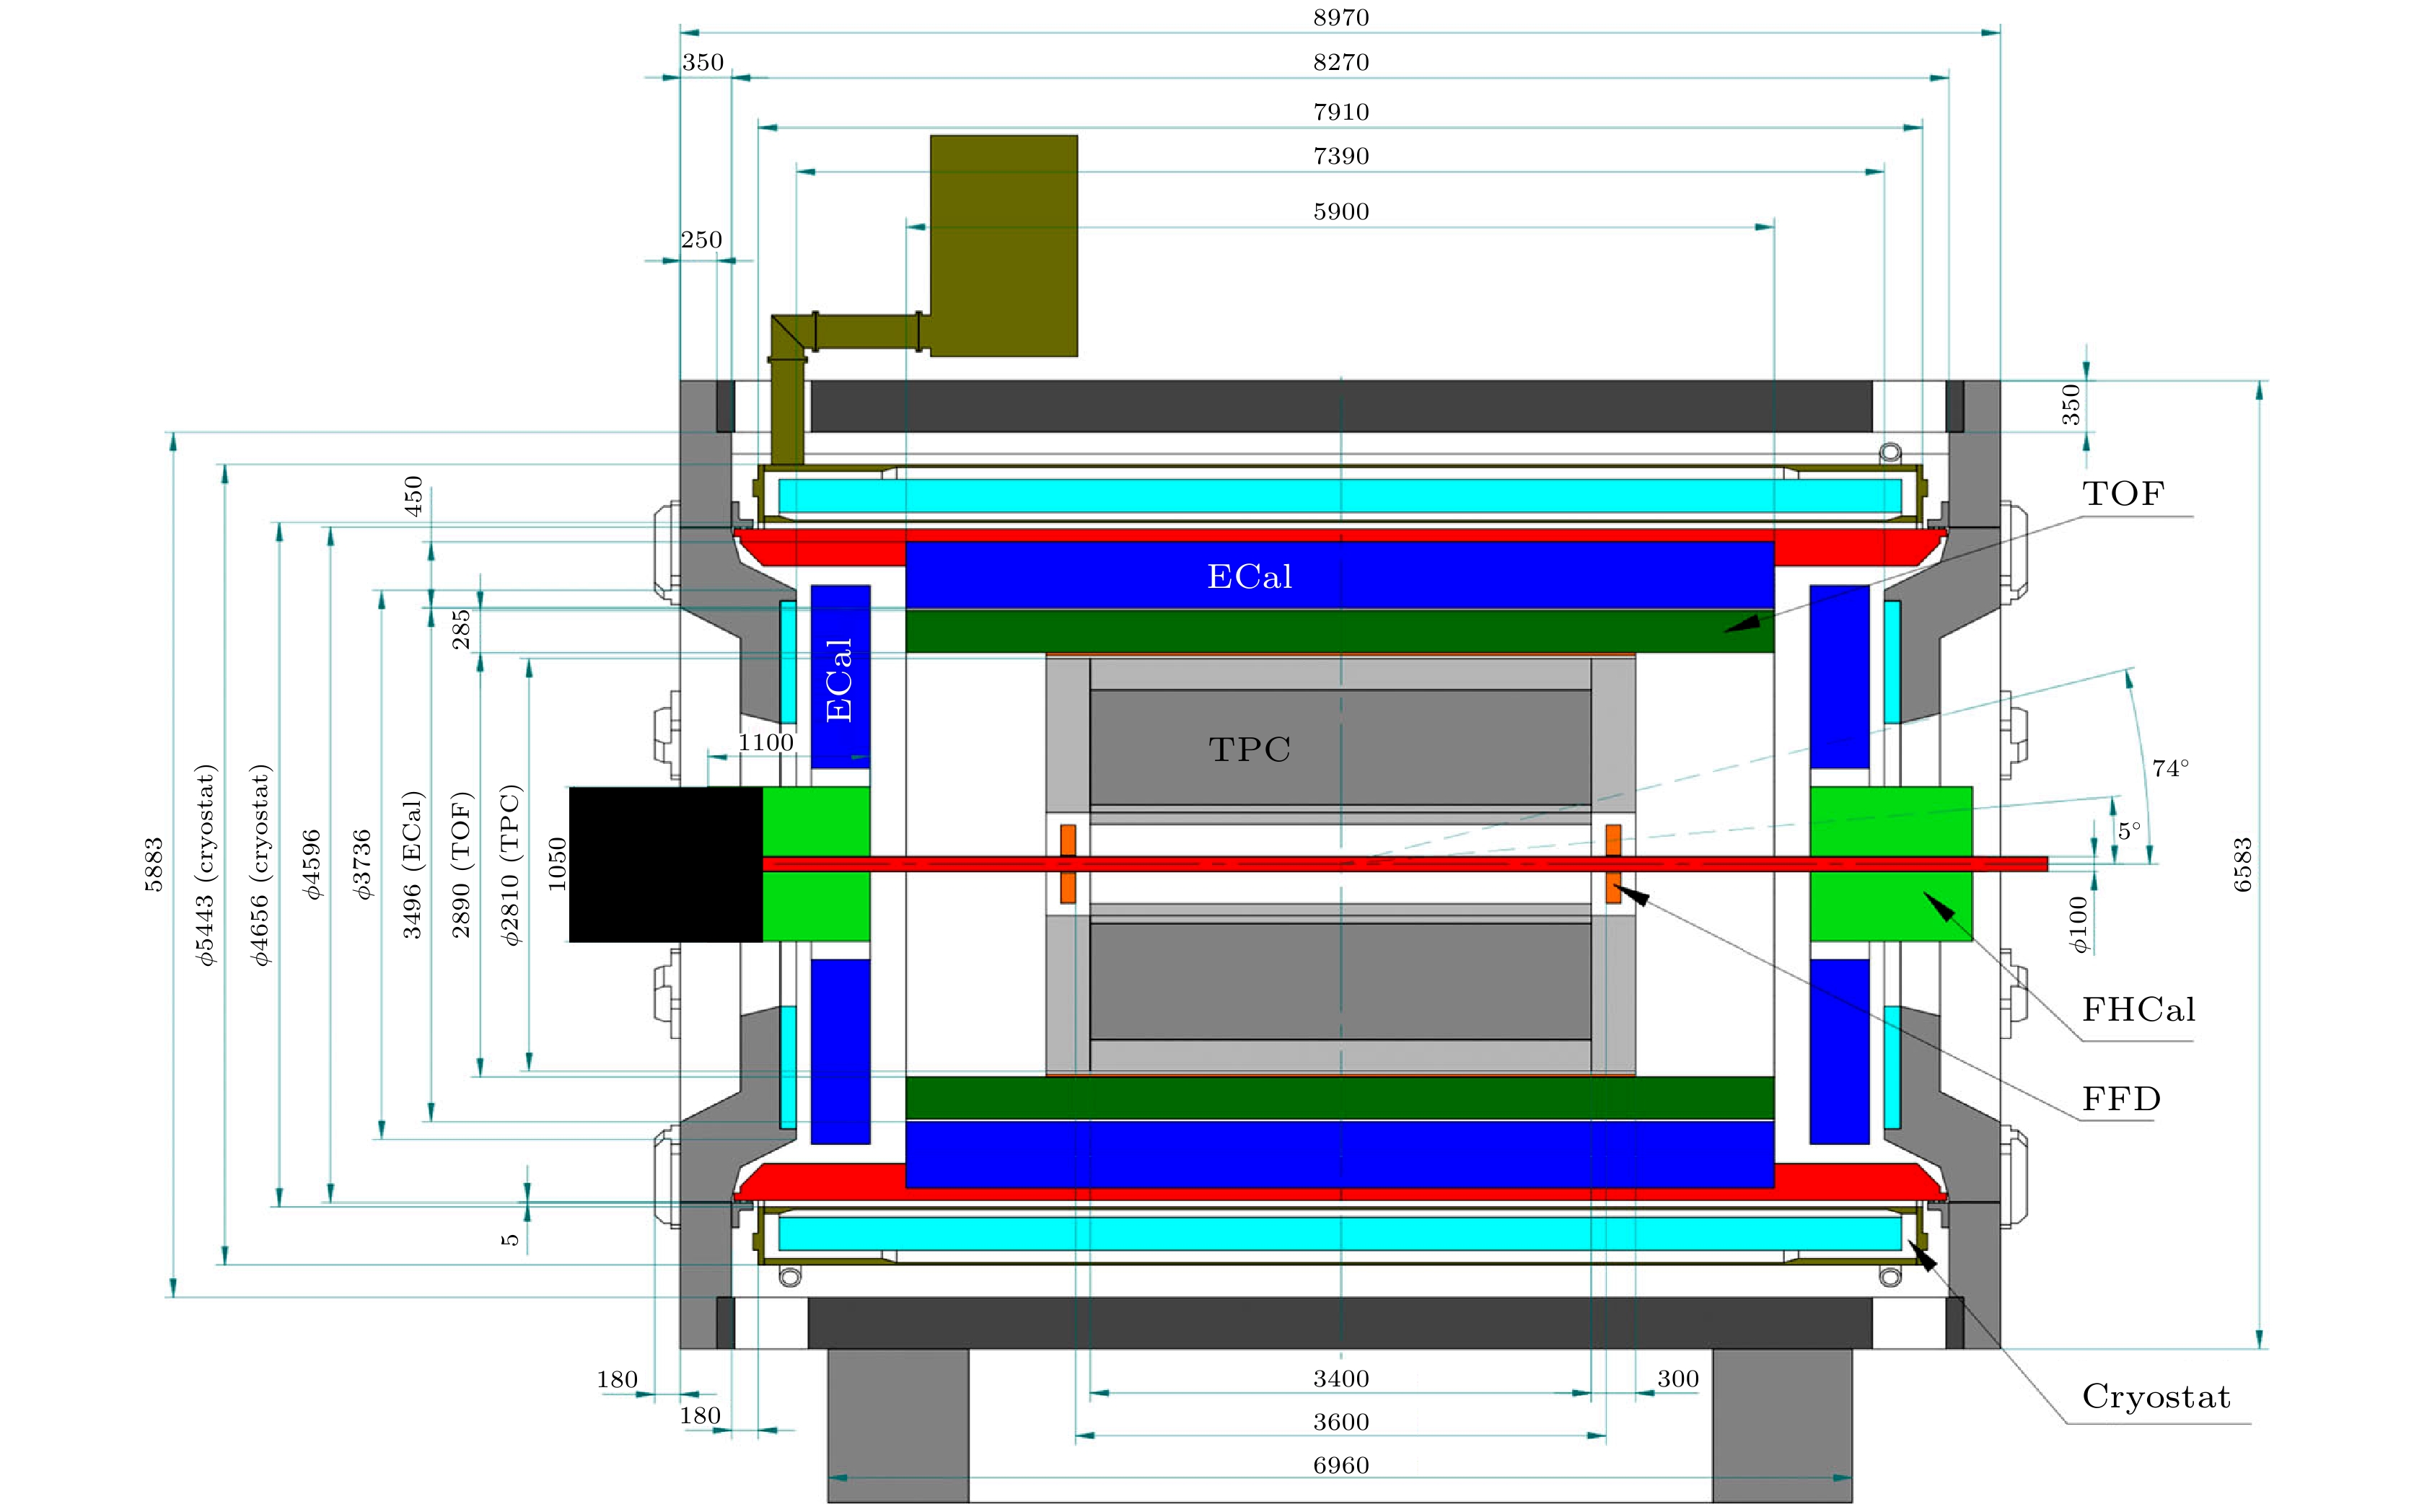2414x1512 pixels.
Task: Click the TPC label in the gray chamber
Action: pos(1249,750)
